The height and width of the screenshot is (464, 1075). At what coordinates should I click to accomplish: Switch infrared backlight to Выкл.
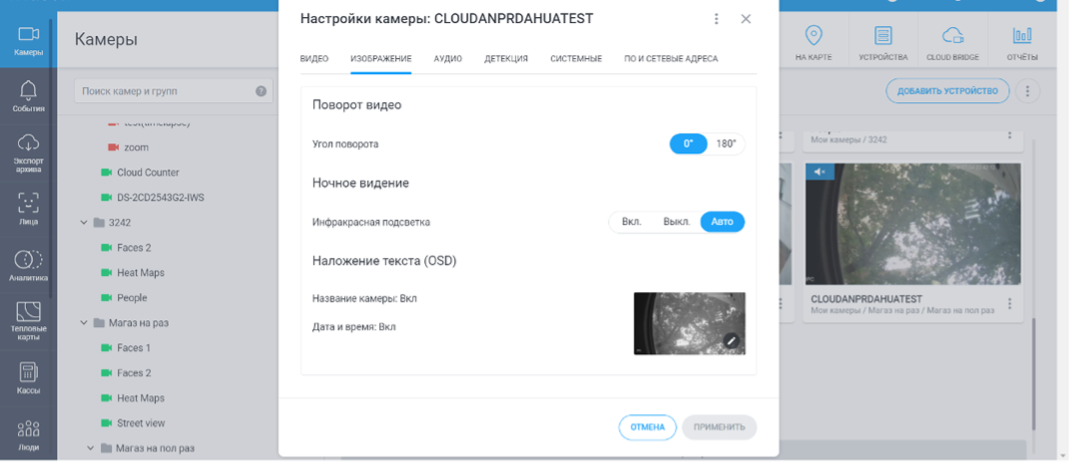676,222
